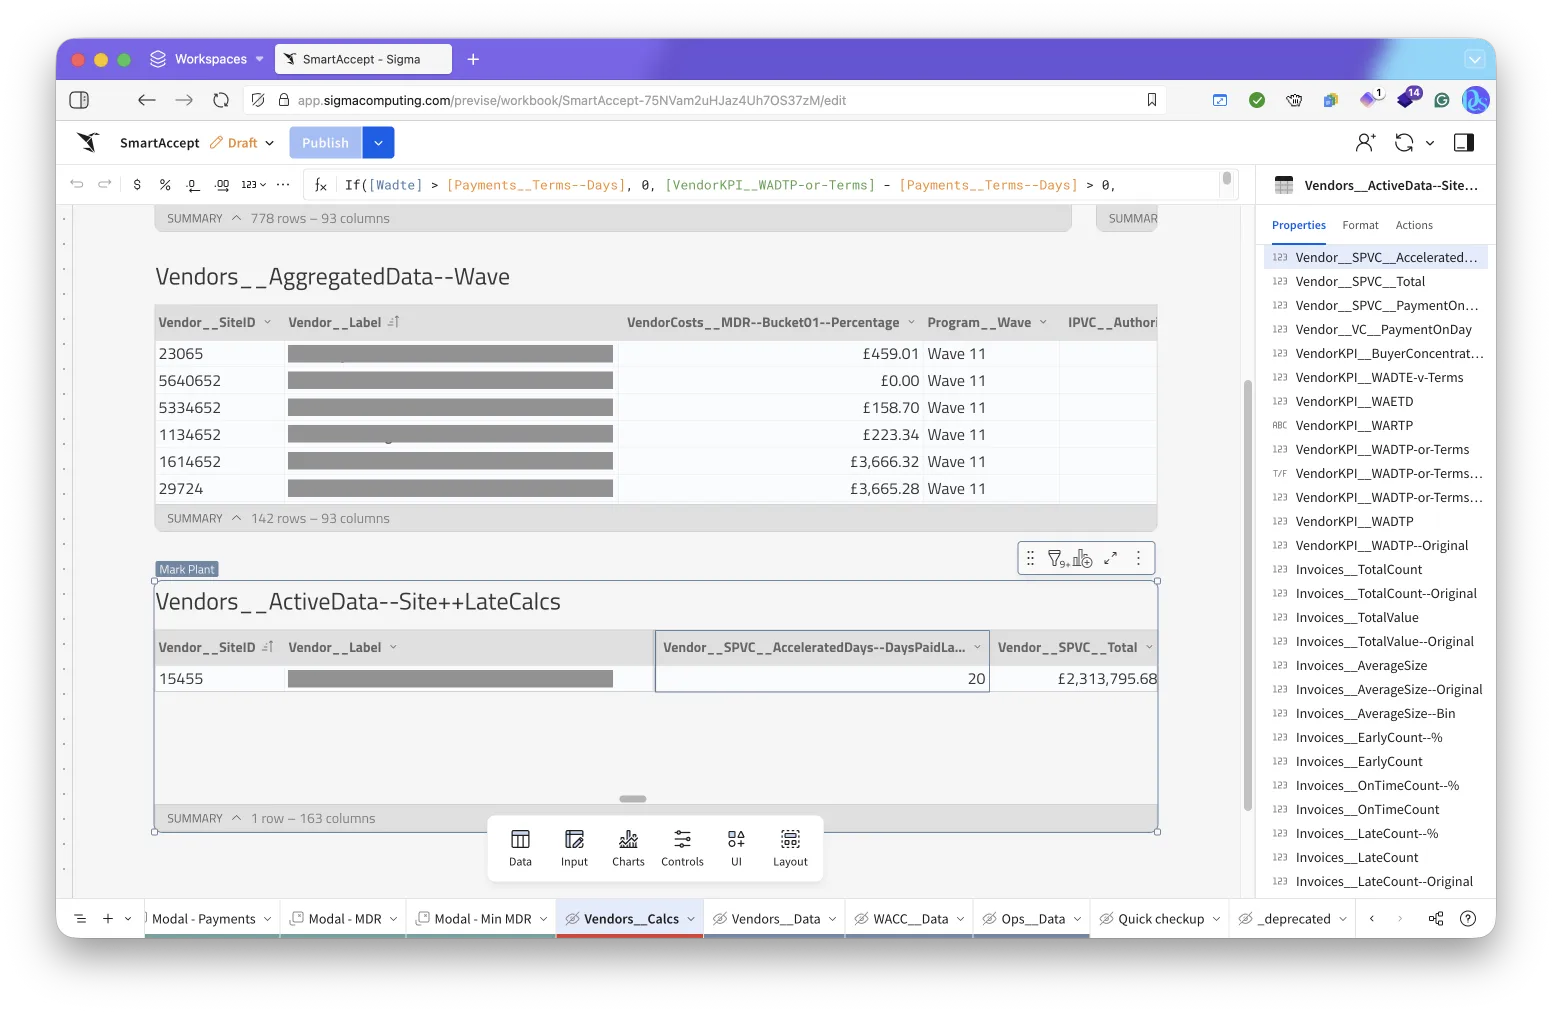Insert an Input table element
1552x1012 pixels.
pyautogui.click(x=574, y=847)
